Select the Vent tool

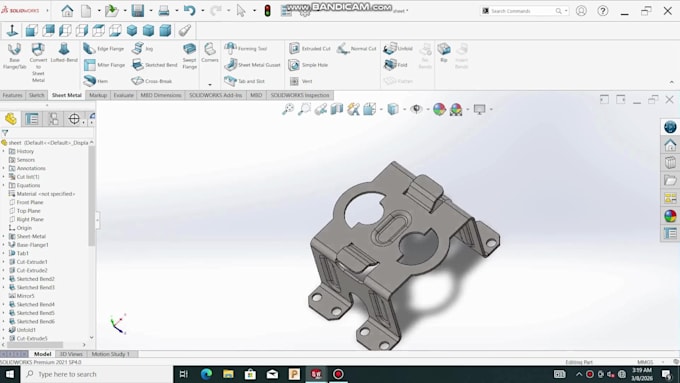301,81
